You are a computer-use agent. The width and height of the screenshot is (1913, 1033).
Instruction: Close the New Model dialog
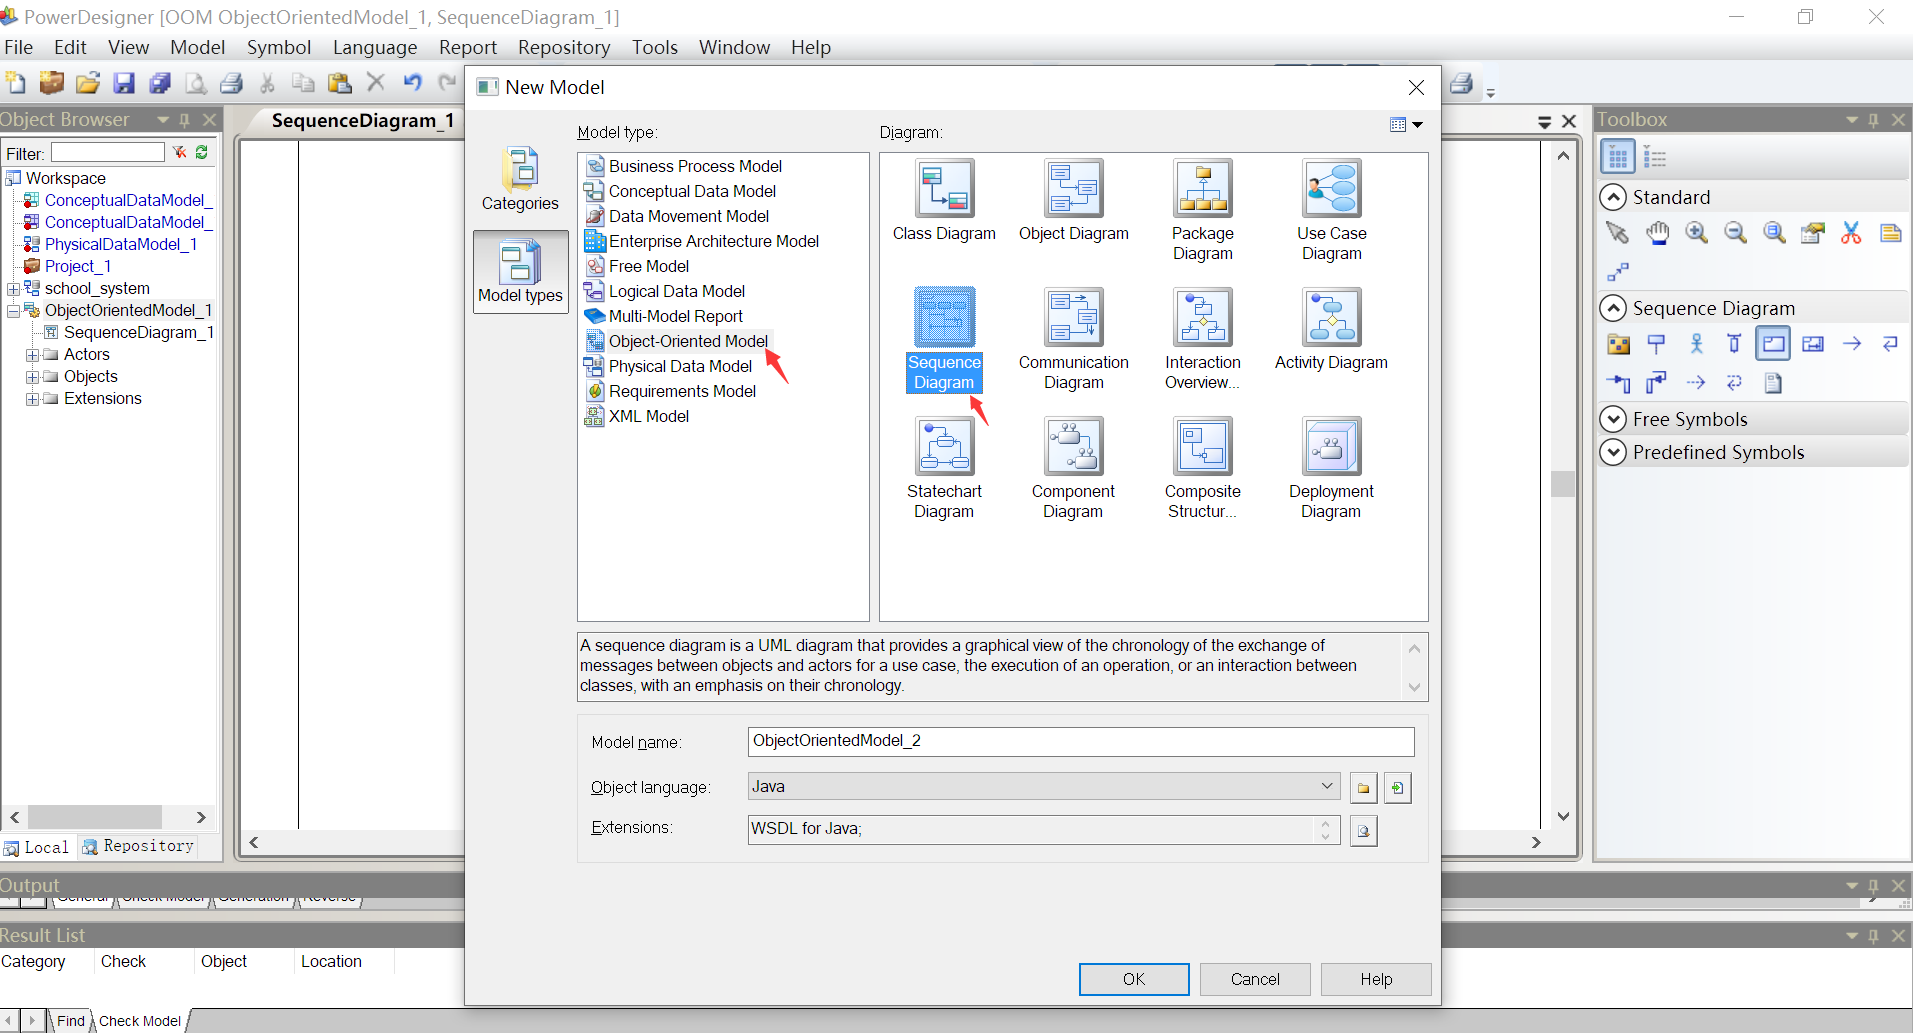coord(1416,87)
